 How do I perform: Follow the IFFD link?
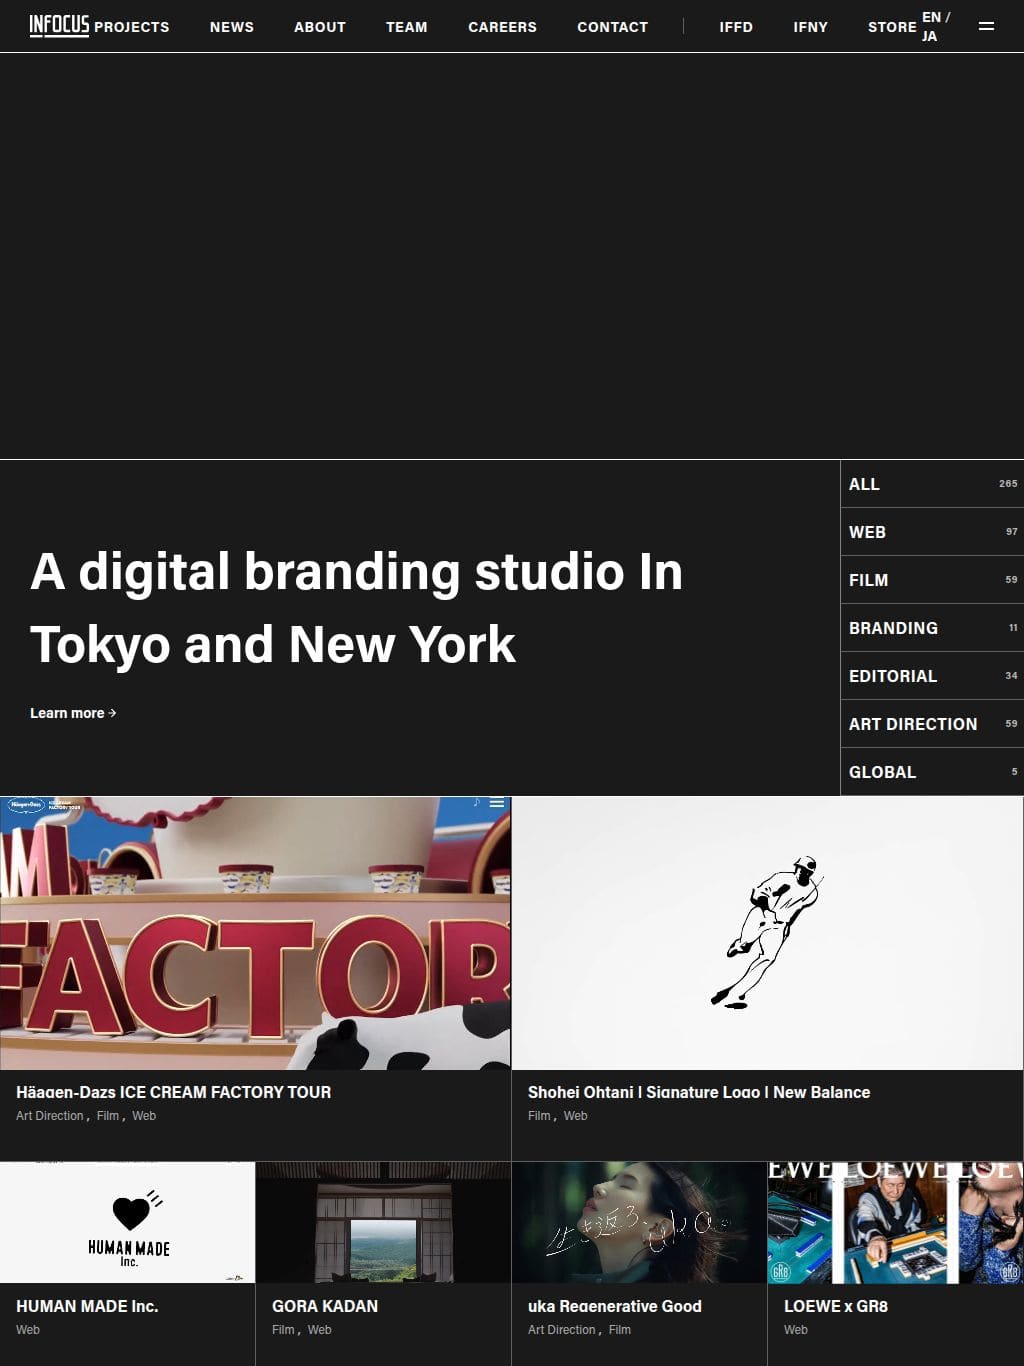tap(736, 27)
